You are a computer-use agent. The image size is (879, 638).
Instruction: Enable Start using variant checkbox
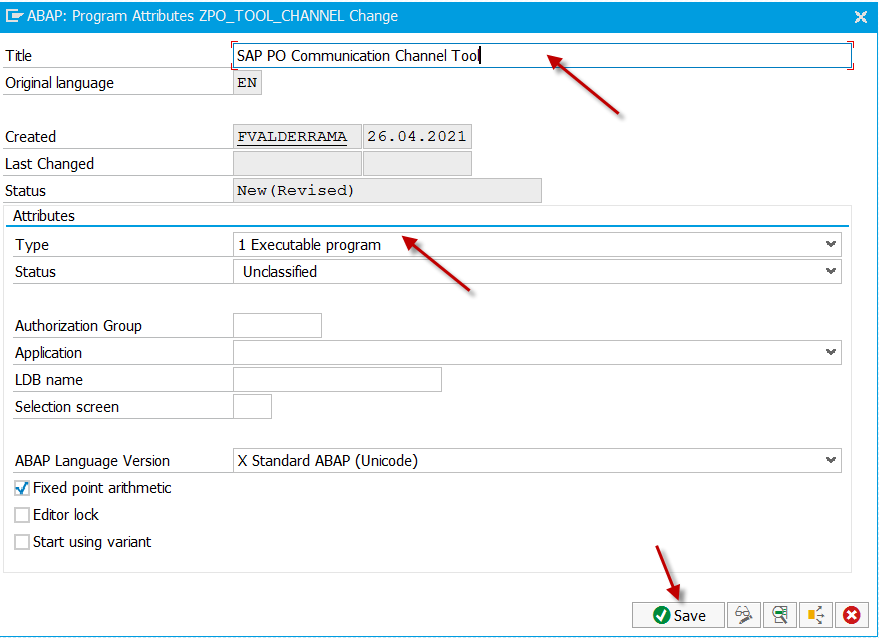click(22, 542)
